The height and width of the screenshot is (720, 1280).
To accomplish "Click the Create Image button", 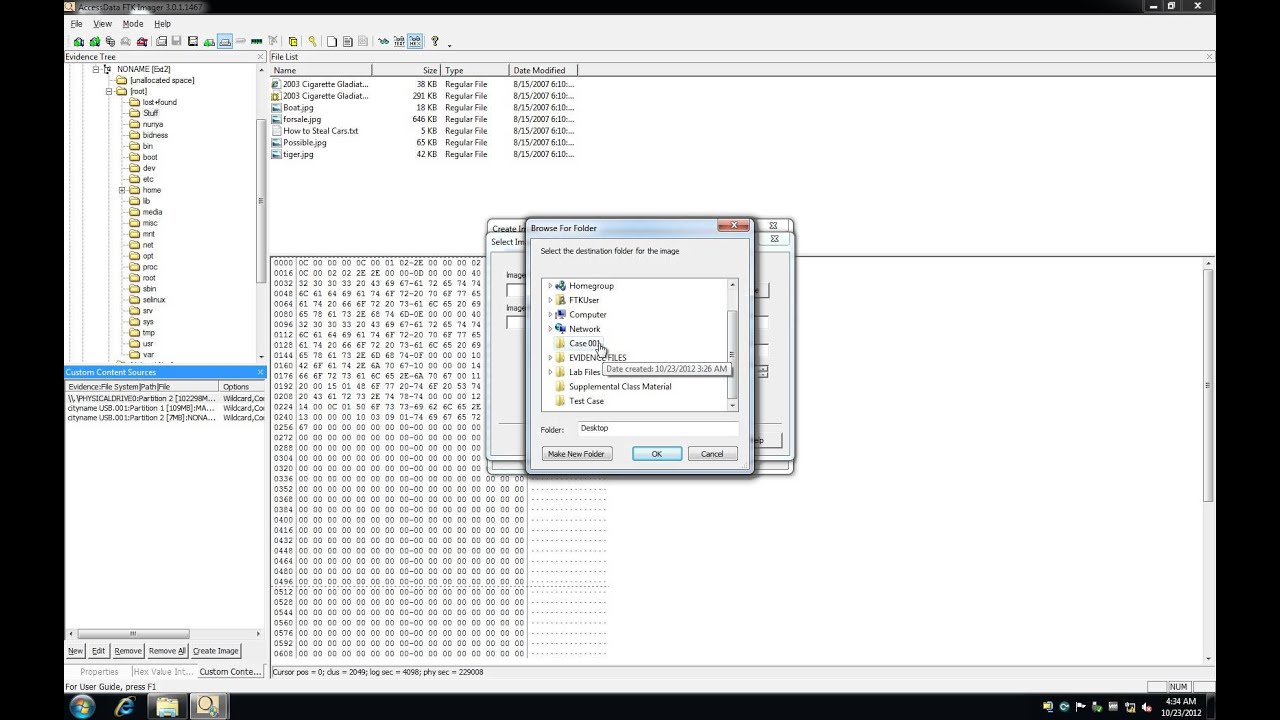I will [x=215, y=651].
